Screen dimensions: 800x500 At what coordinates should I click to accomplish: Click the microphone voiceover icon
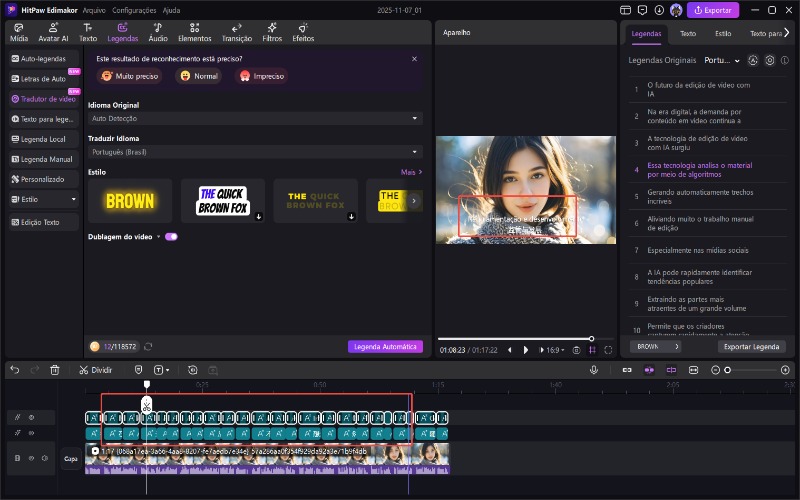pyautogui.click(x=594, y=370)
